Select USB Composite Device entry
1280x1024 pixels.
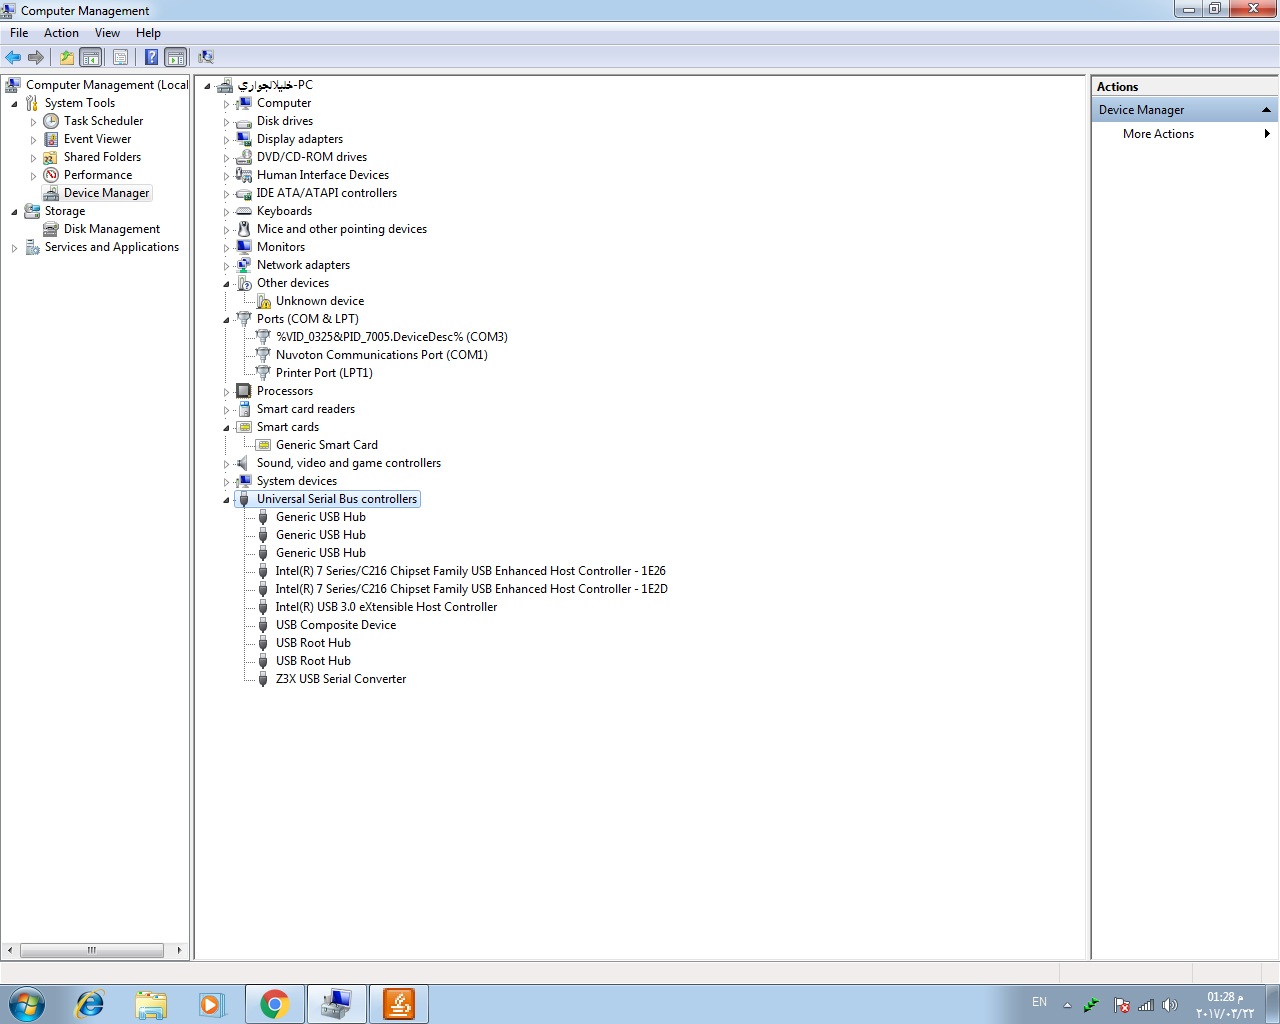coord(336,625)
